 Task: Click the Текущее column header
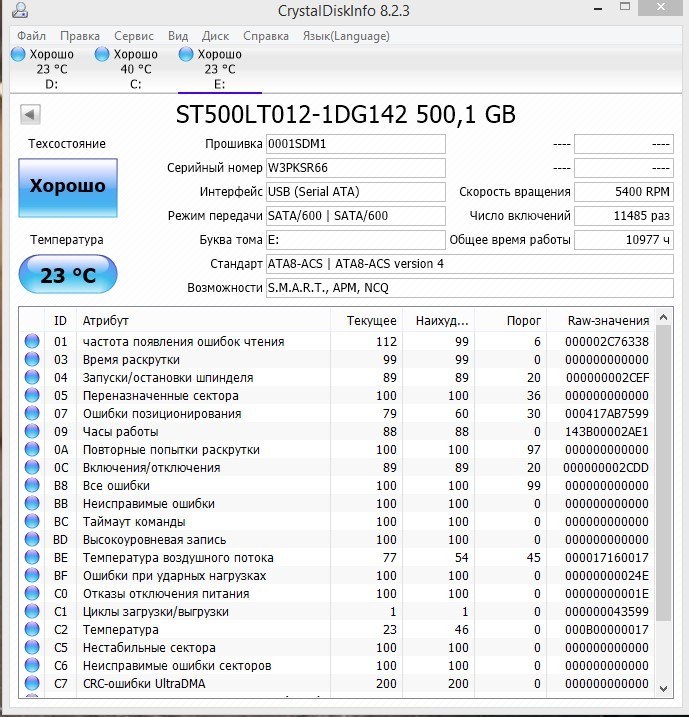click(x=366, y=321)
